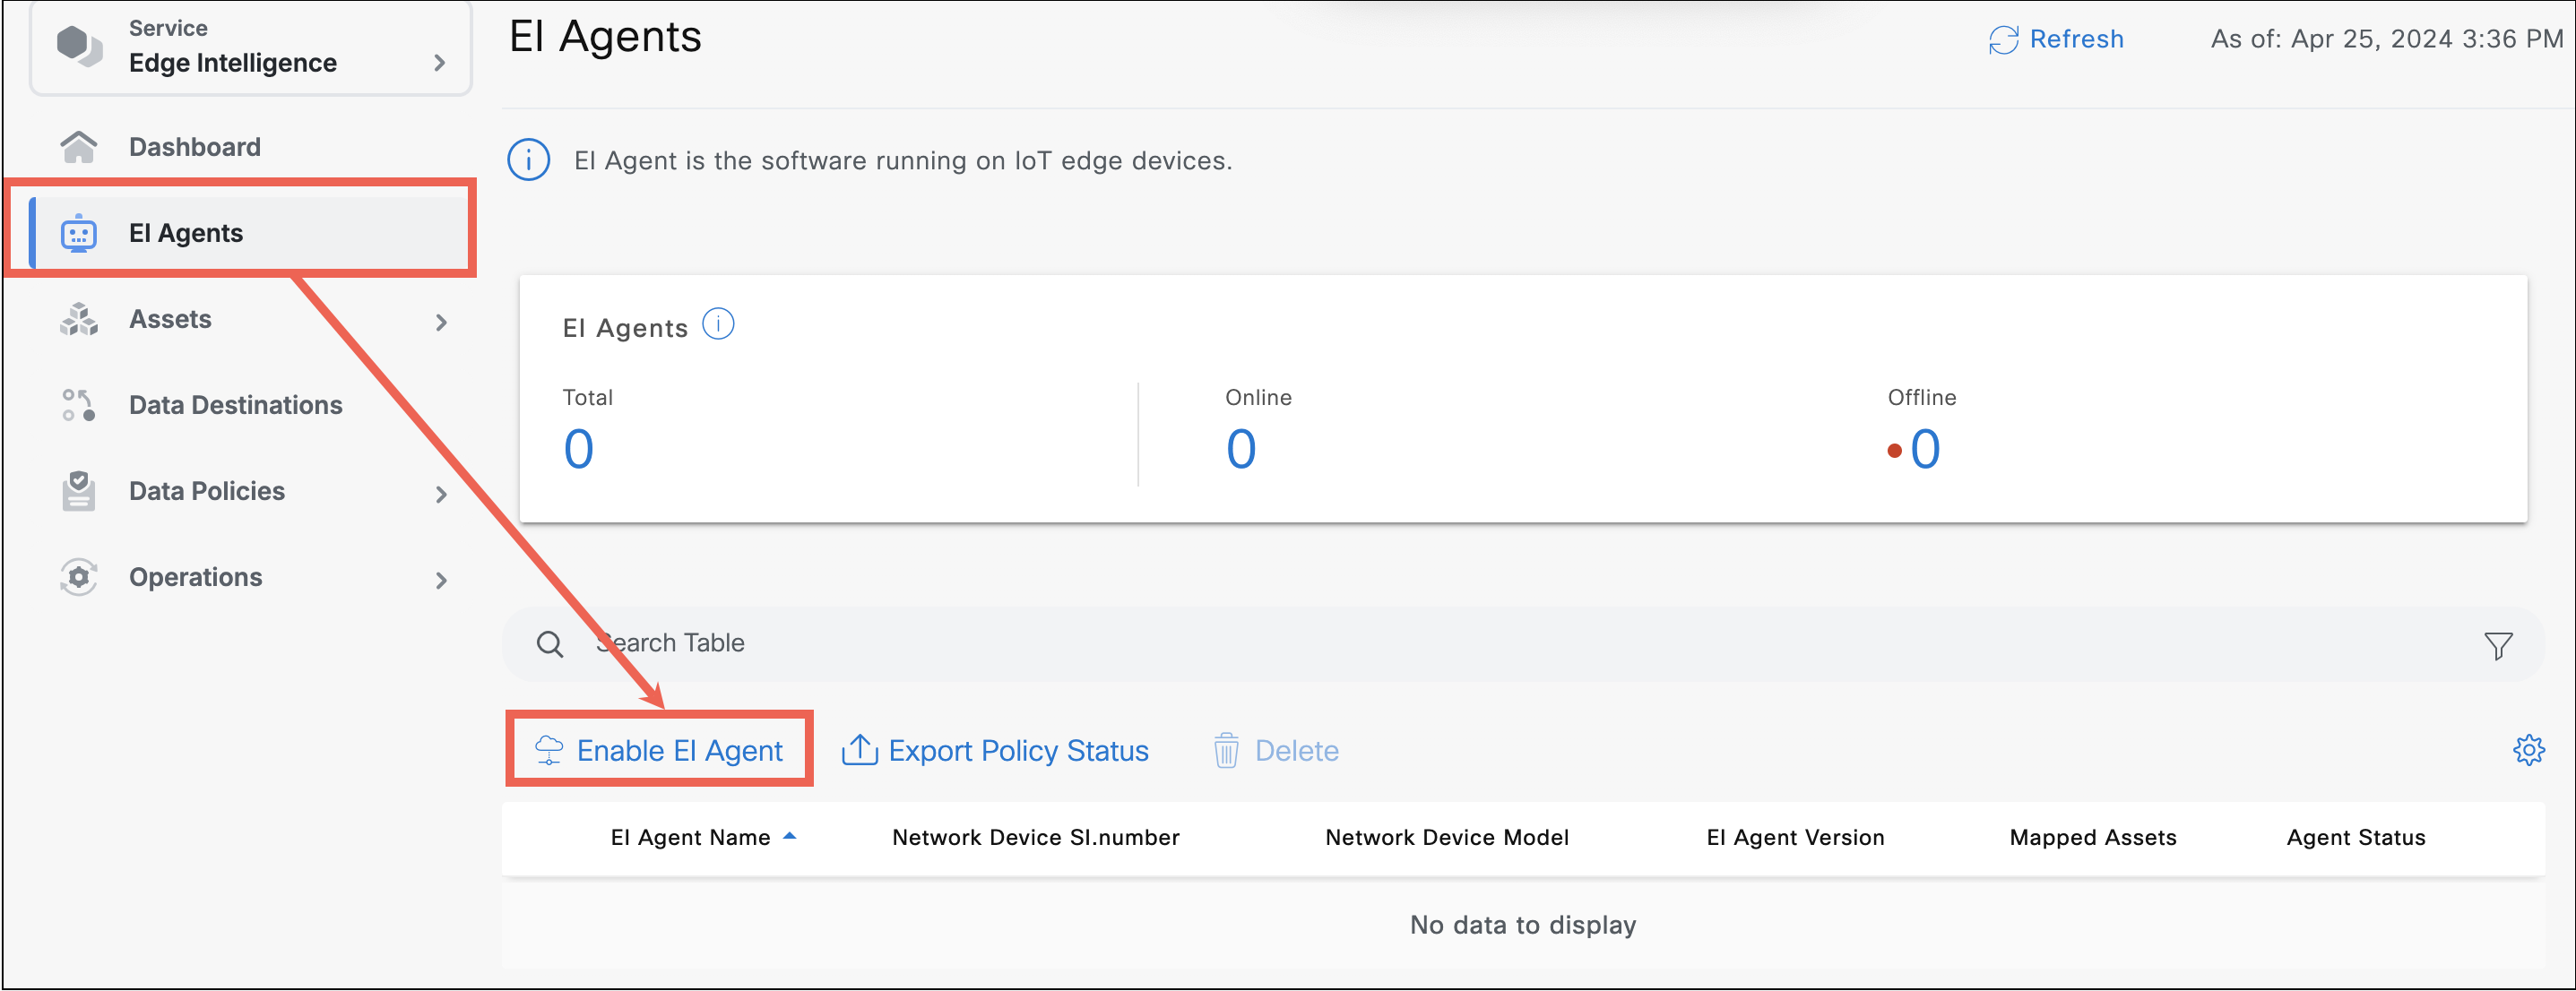Click the EI Agent Name sort arrow

(x=790, y=836)
